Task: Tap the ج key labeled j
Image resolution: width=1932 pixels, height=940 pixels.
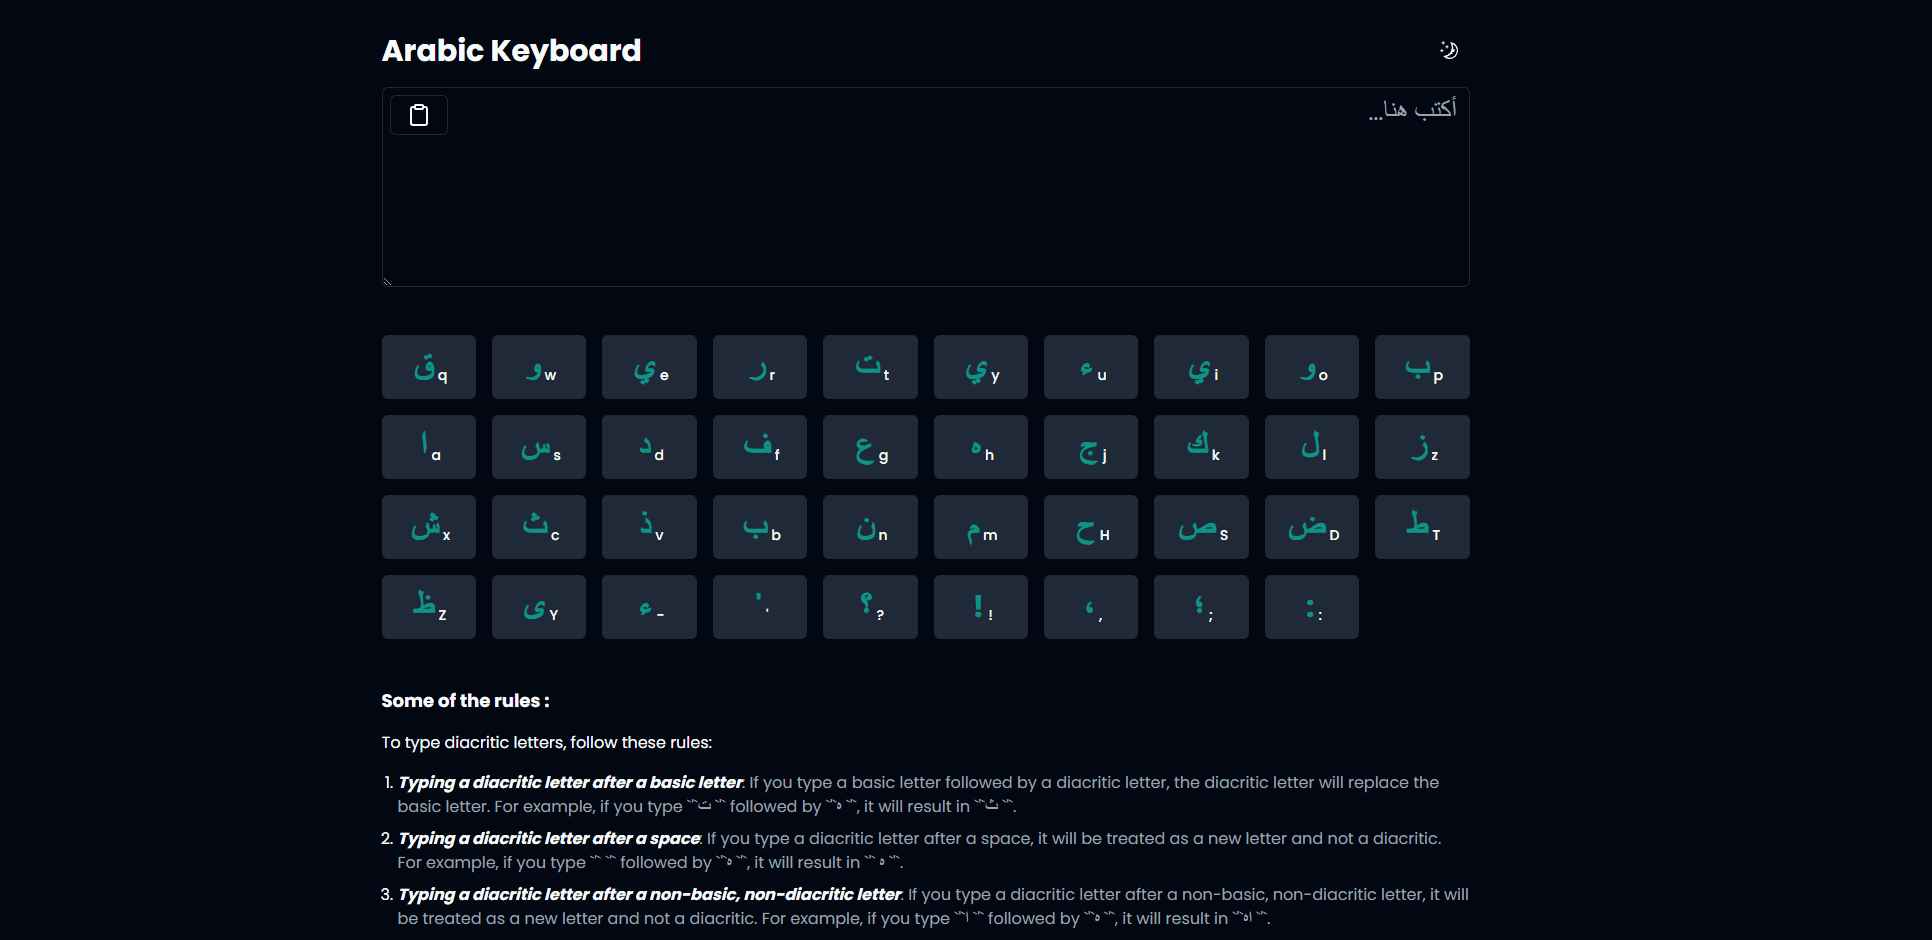Action: pos(1091,447)
